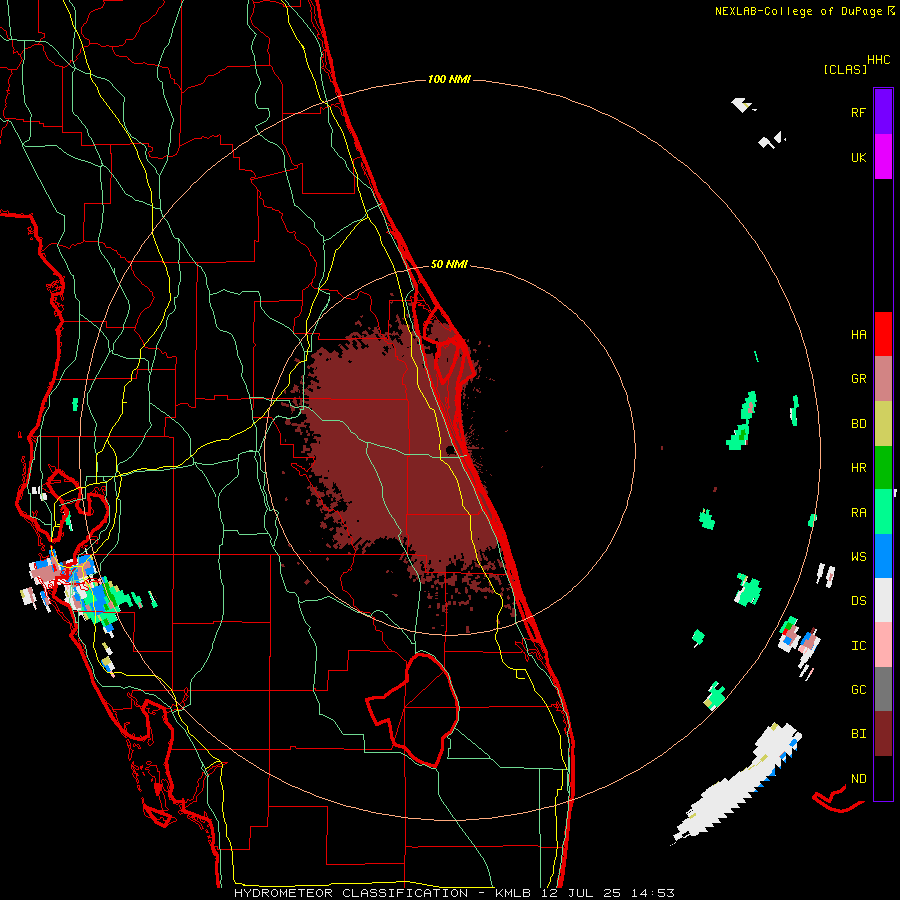Screen dimensions: 900x900
Task: Click the 'UK' legend label
Action: 858,158
